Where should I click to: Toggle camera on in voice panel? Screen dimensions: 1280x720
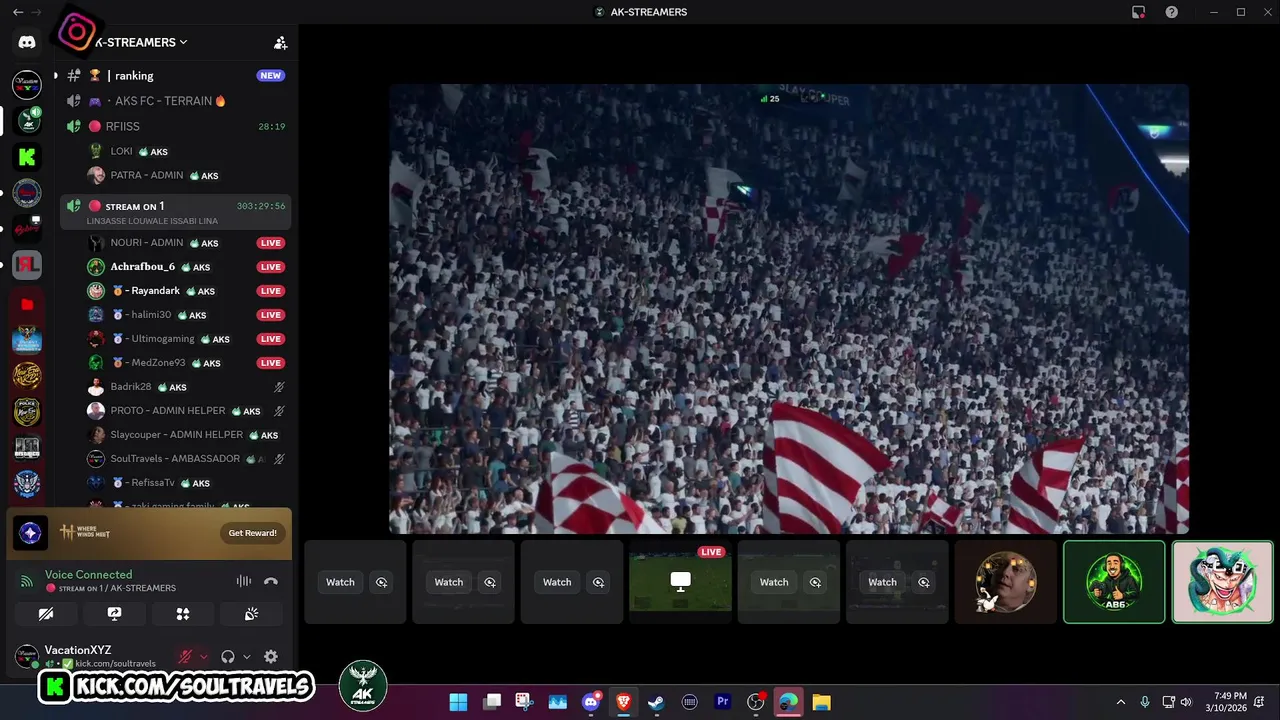[x=46, y=614]
